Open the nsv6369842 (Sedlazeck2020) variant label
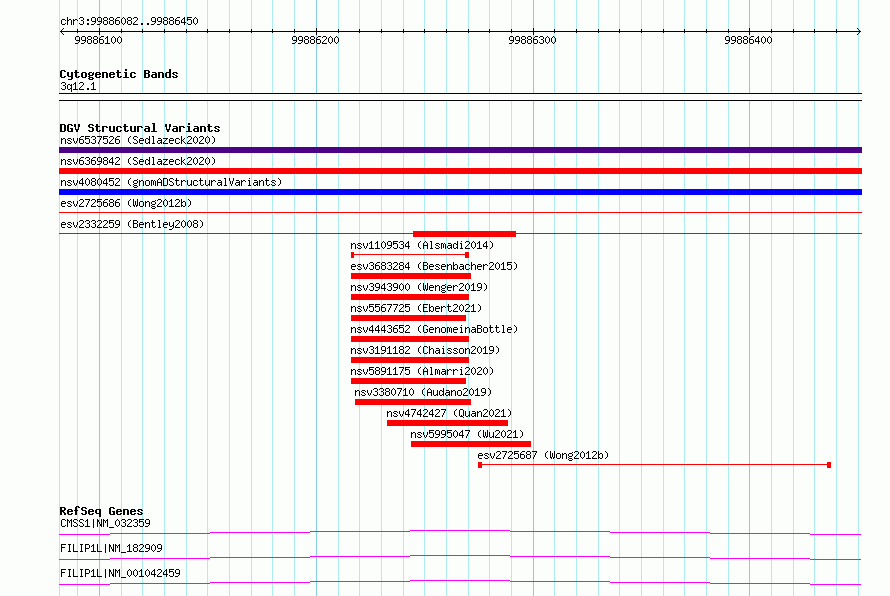 (x=138, y=161)
